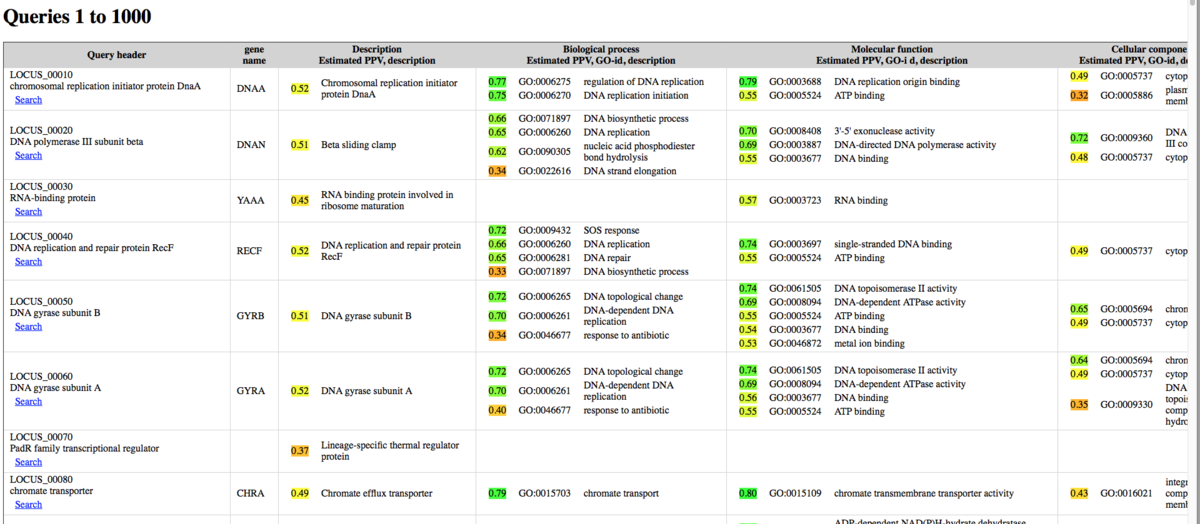The width and height of the screenshot is (1200, 524).
Task: Click the GO:0006270 identifier
Action: 544,96
